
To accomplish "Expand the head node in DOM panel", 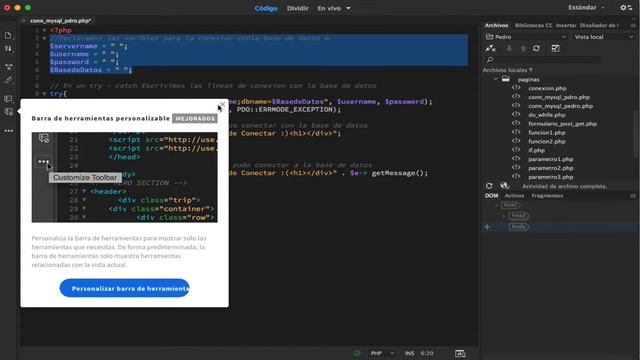I will pos(503,216).
